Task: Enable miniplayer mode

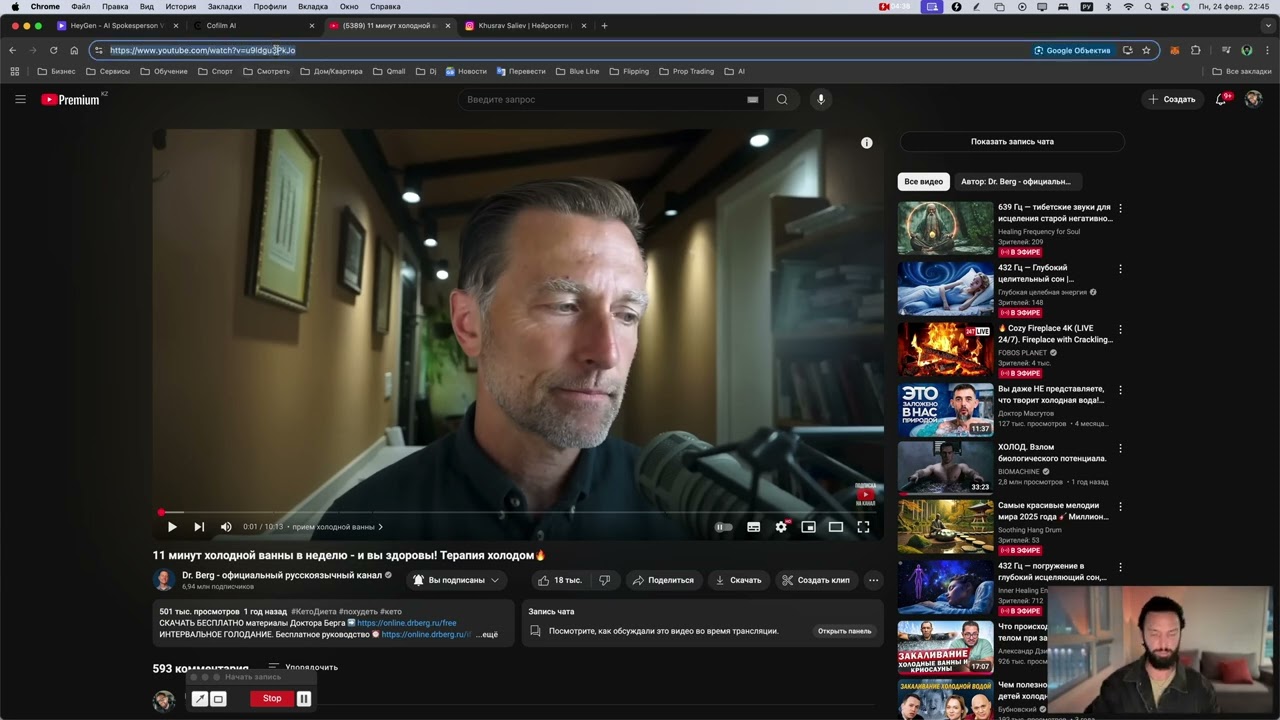Action: click(808, 527)
